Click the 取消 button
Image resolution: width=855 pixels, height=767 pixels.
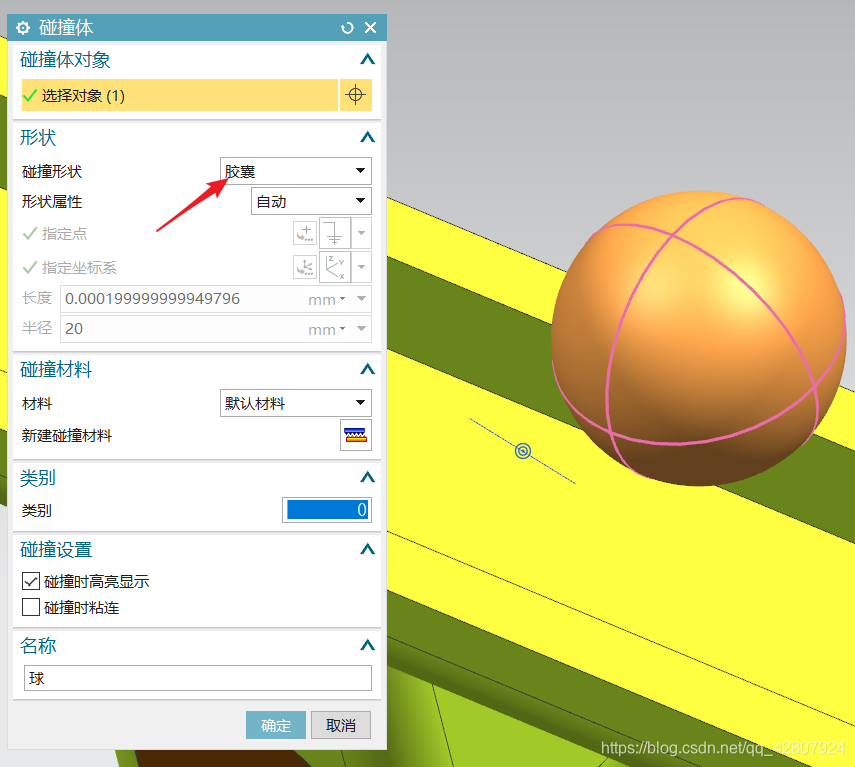tap(340, 726)
